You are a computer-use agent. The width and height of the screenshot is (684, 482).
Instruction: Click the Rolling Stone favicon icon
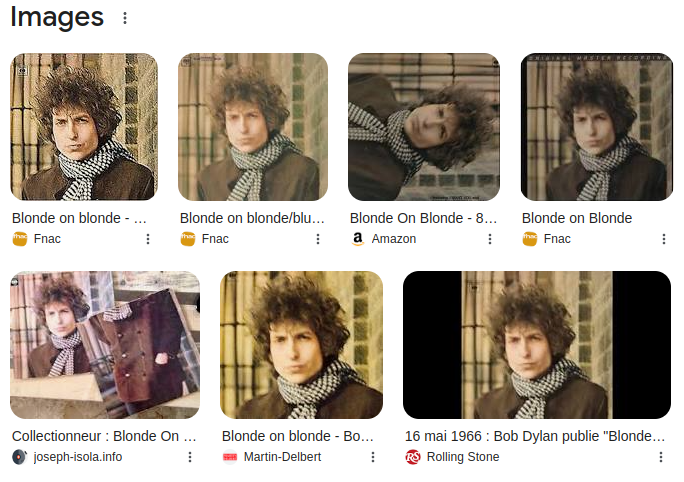pos(413,457)
